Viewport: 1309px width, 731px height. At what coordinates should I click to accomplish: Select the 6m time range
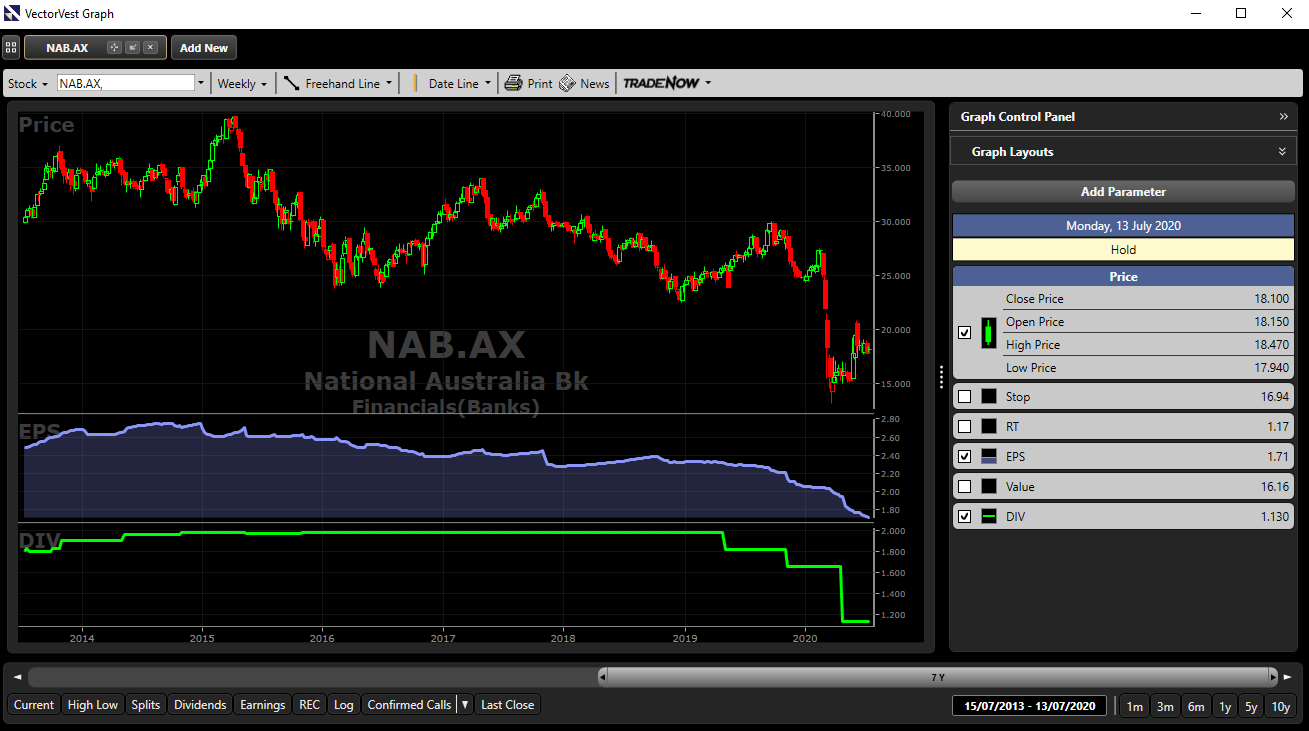(x=1196, y=706)
